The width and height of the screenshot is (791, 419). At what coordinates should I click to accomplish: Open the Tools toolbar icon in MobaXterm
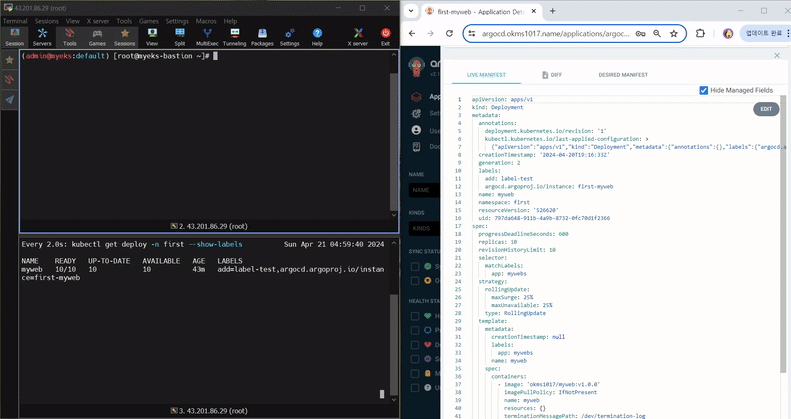coord(70,37)
